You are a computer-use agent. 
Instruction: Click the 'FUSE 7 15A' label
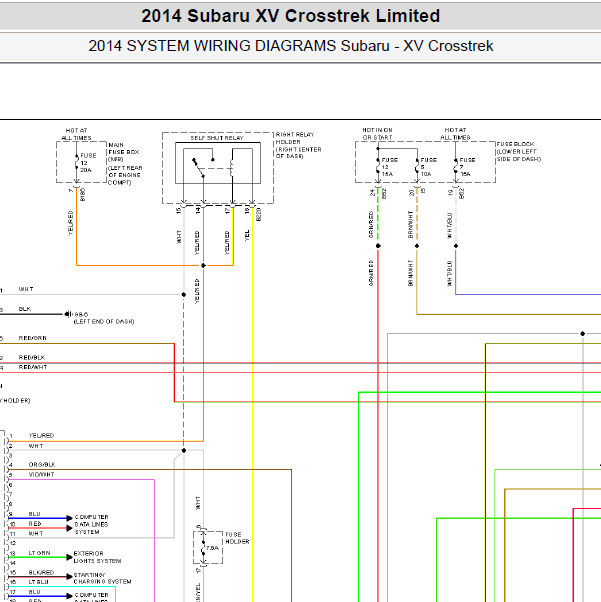[467, 167]
